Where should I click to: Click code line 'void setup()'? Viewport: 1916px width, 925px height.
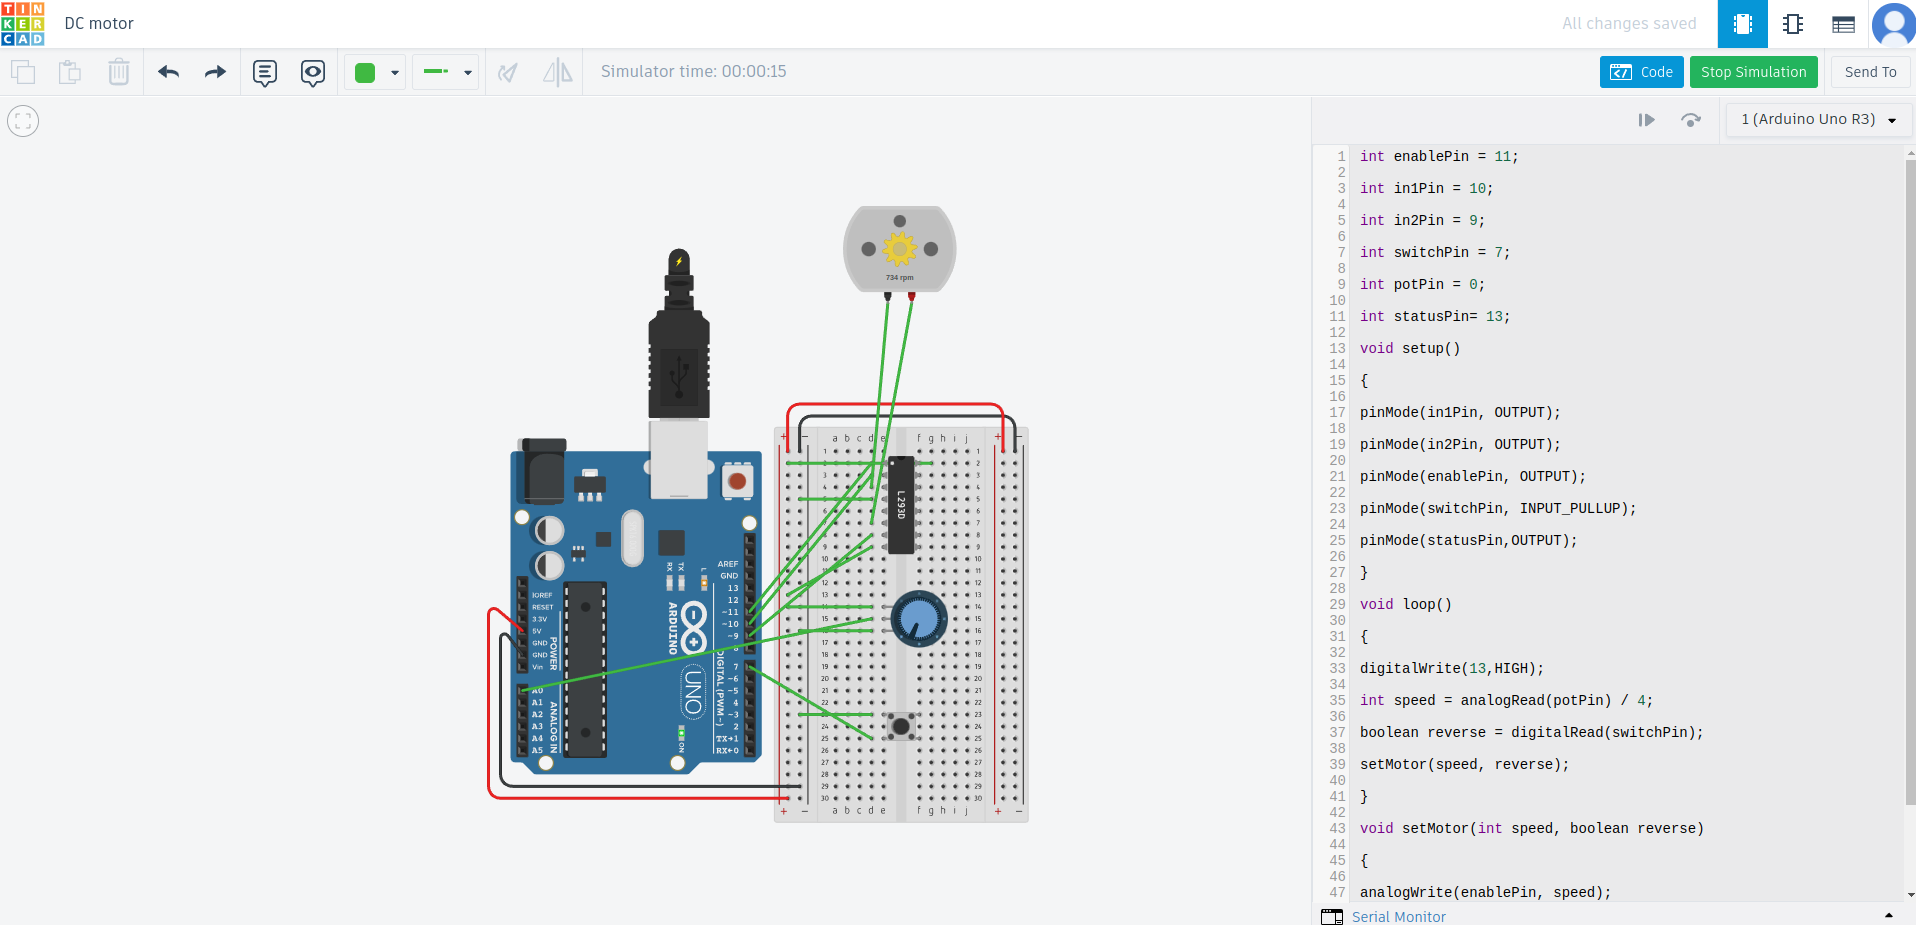coord(1410,348)
